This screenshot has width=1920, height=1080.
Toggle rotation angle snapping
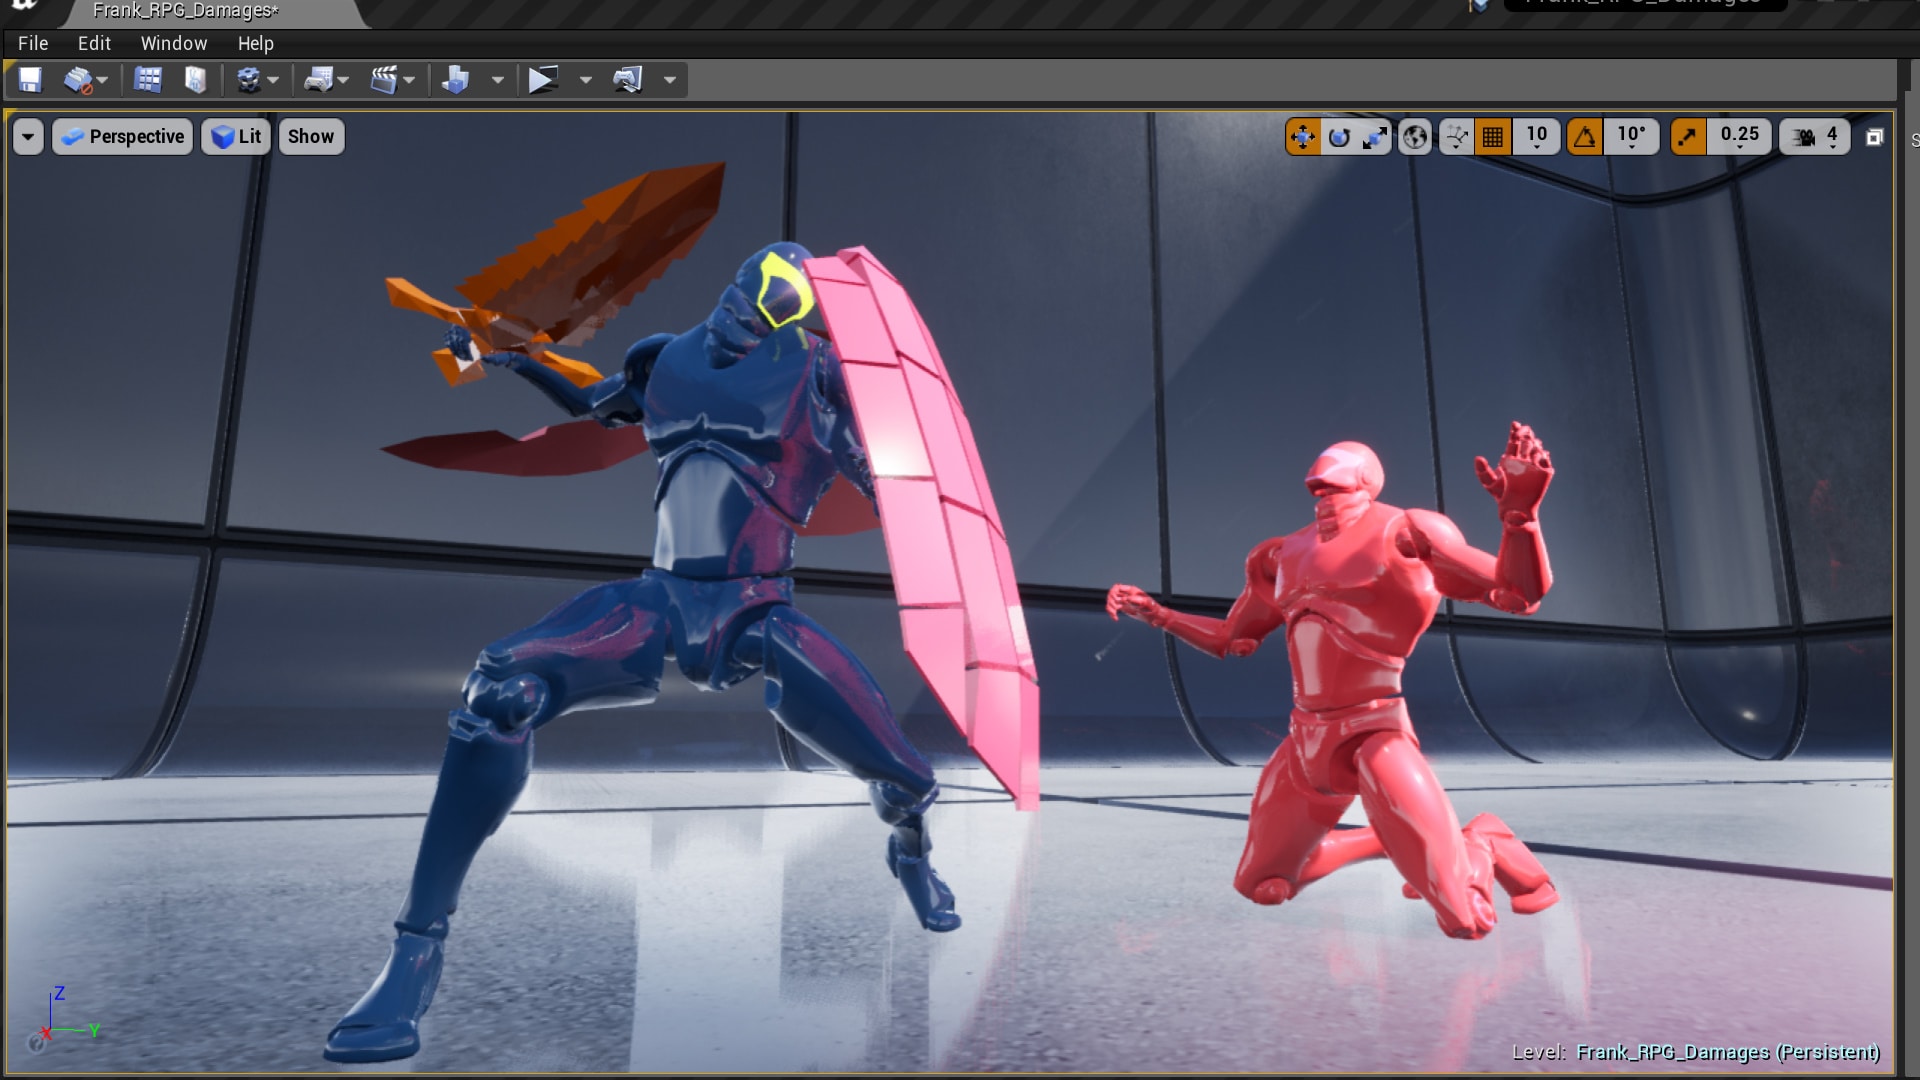click(x=1585, y=137)
